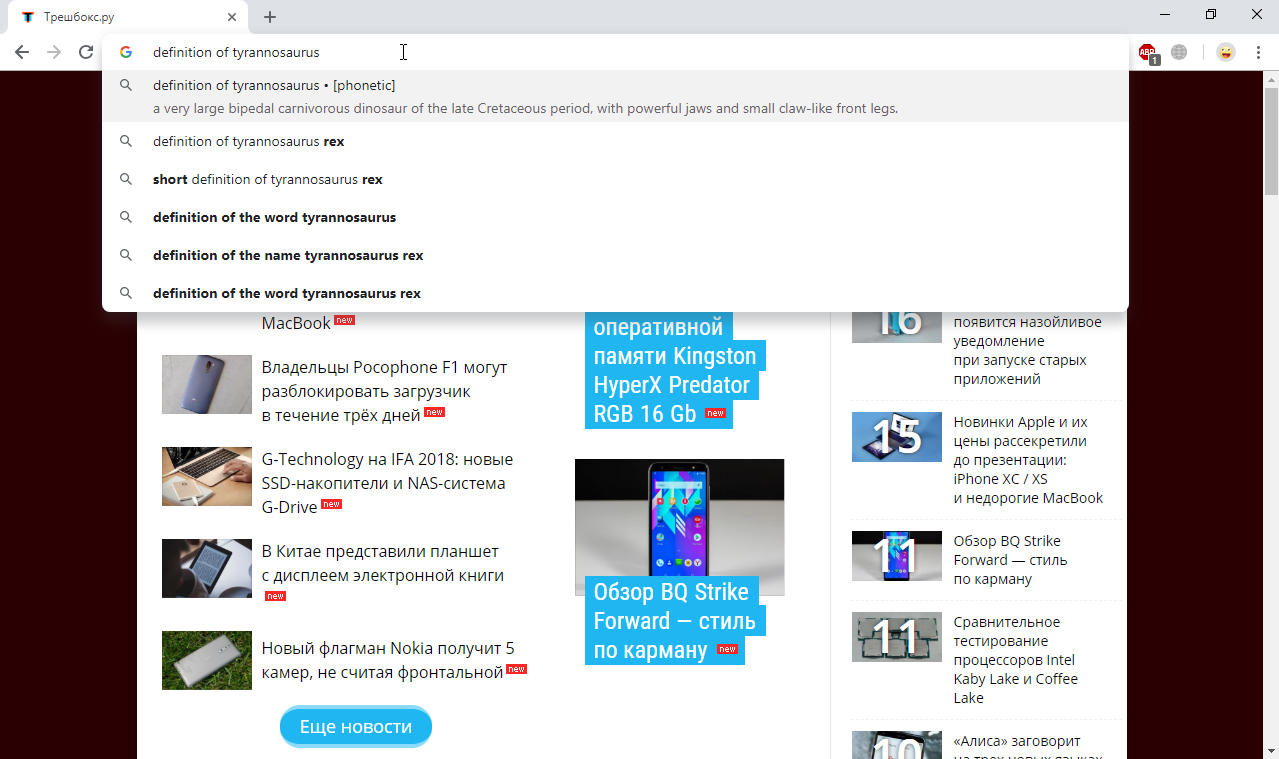
Task: Open Chrome three-dot menu
Action: click(1258, 52)
